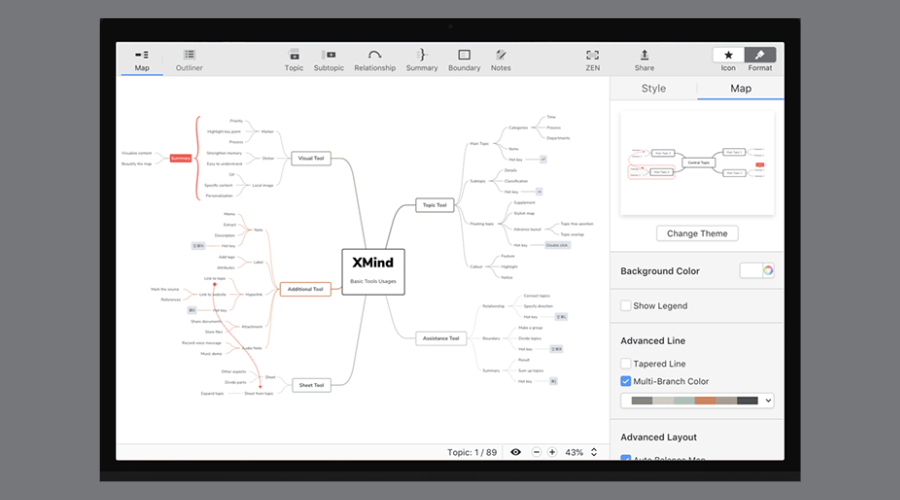Click the theme preview thumbnail
Image resolution: width=900 pixels, height=500 pixels.
pos(697,163)
